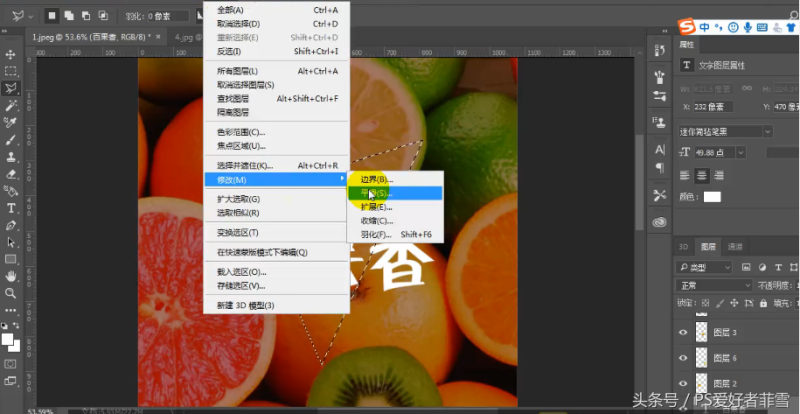Select the Path Selection tool
Screen dimensions: 800x414
click(x=10, y=242)
